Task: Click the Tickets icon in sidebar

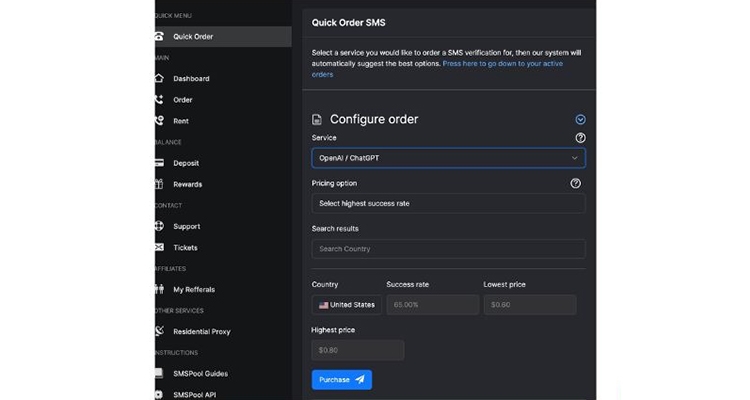Action: pos(159,247)
